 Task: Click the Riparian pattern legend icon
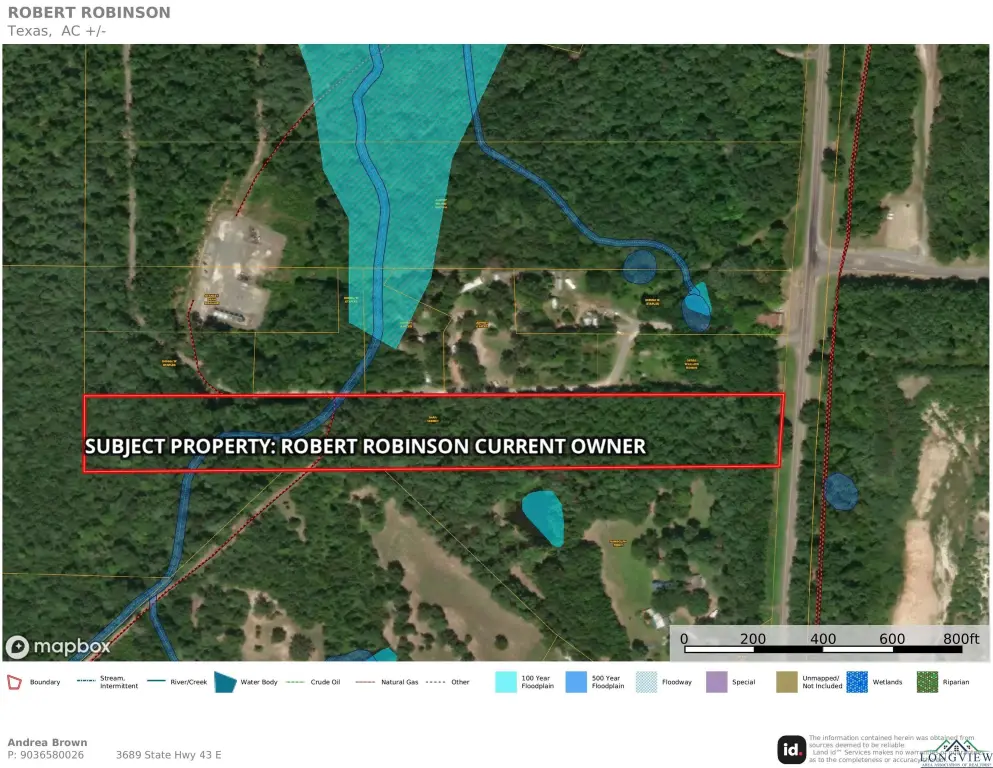(x=927, y=682)
